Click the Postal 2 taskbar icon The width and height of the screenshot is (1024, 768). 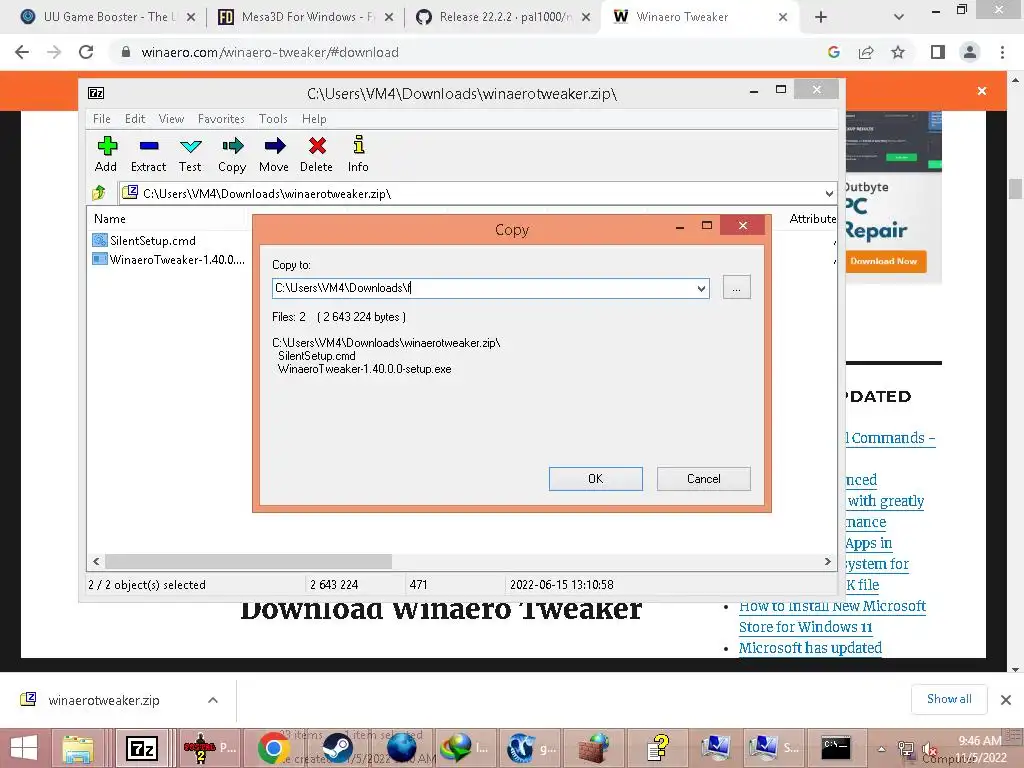pyautogui.click(x=210, y=748)
